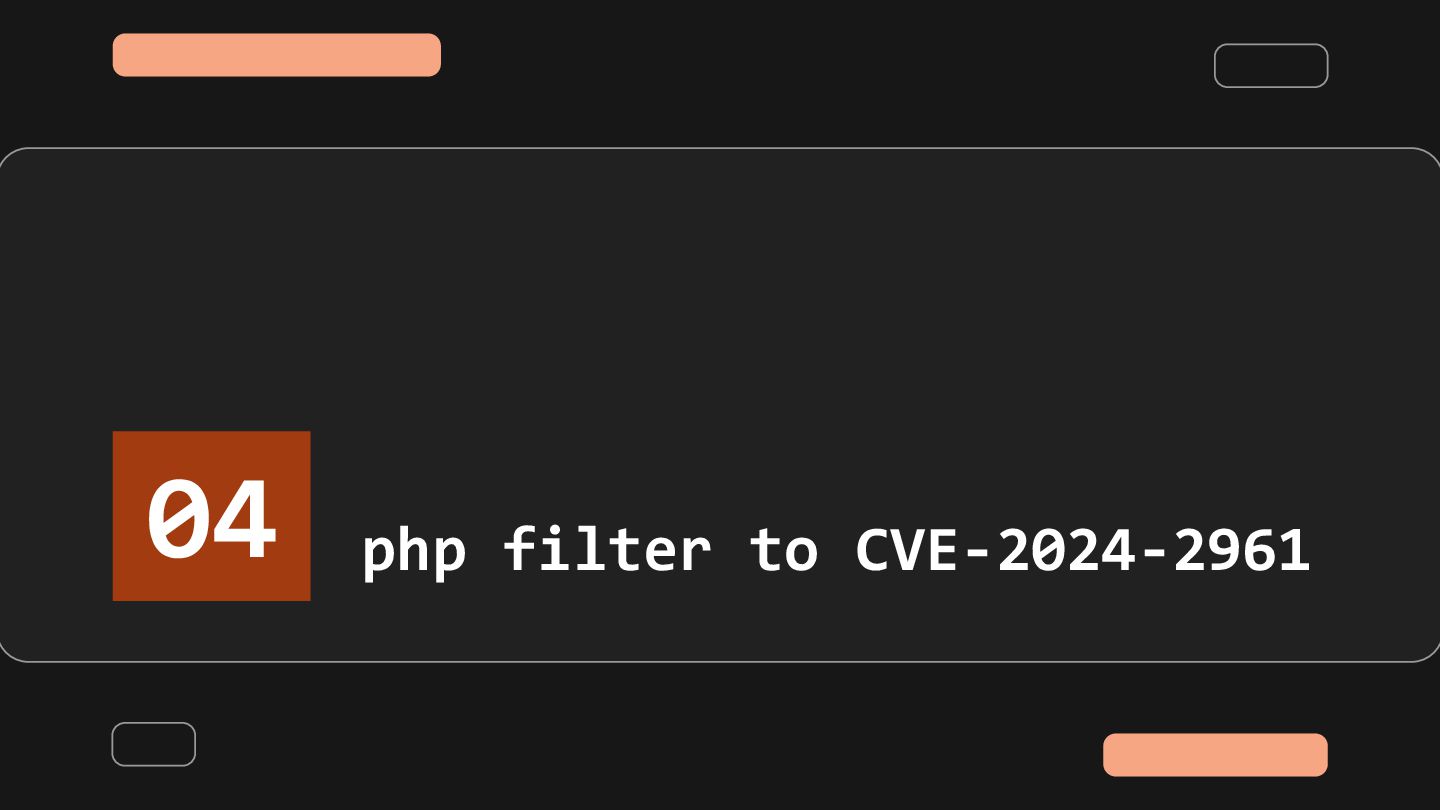Select the word filter in the title

tap(607, 548)
